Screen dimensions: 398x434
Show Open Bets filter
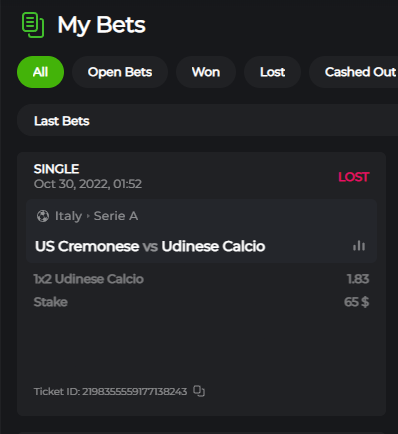click(x=120, y=72)
